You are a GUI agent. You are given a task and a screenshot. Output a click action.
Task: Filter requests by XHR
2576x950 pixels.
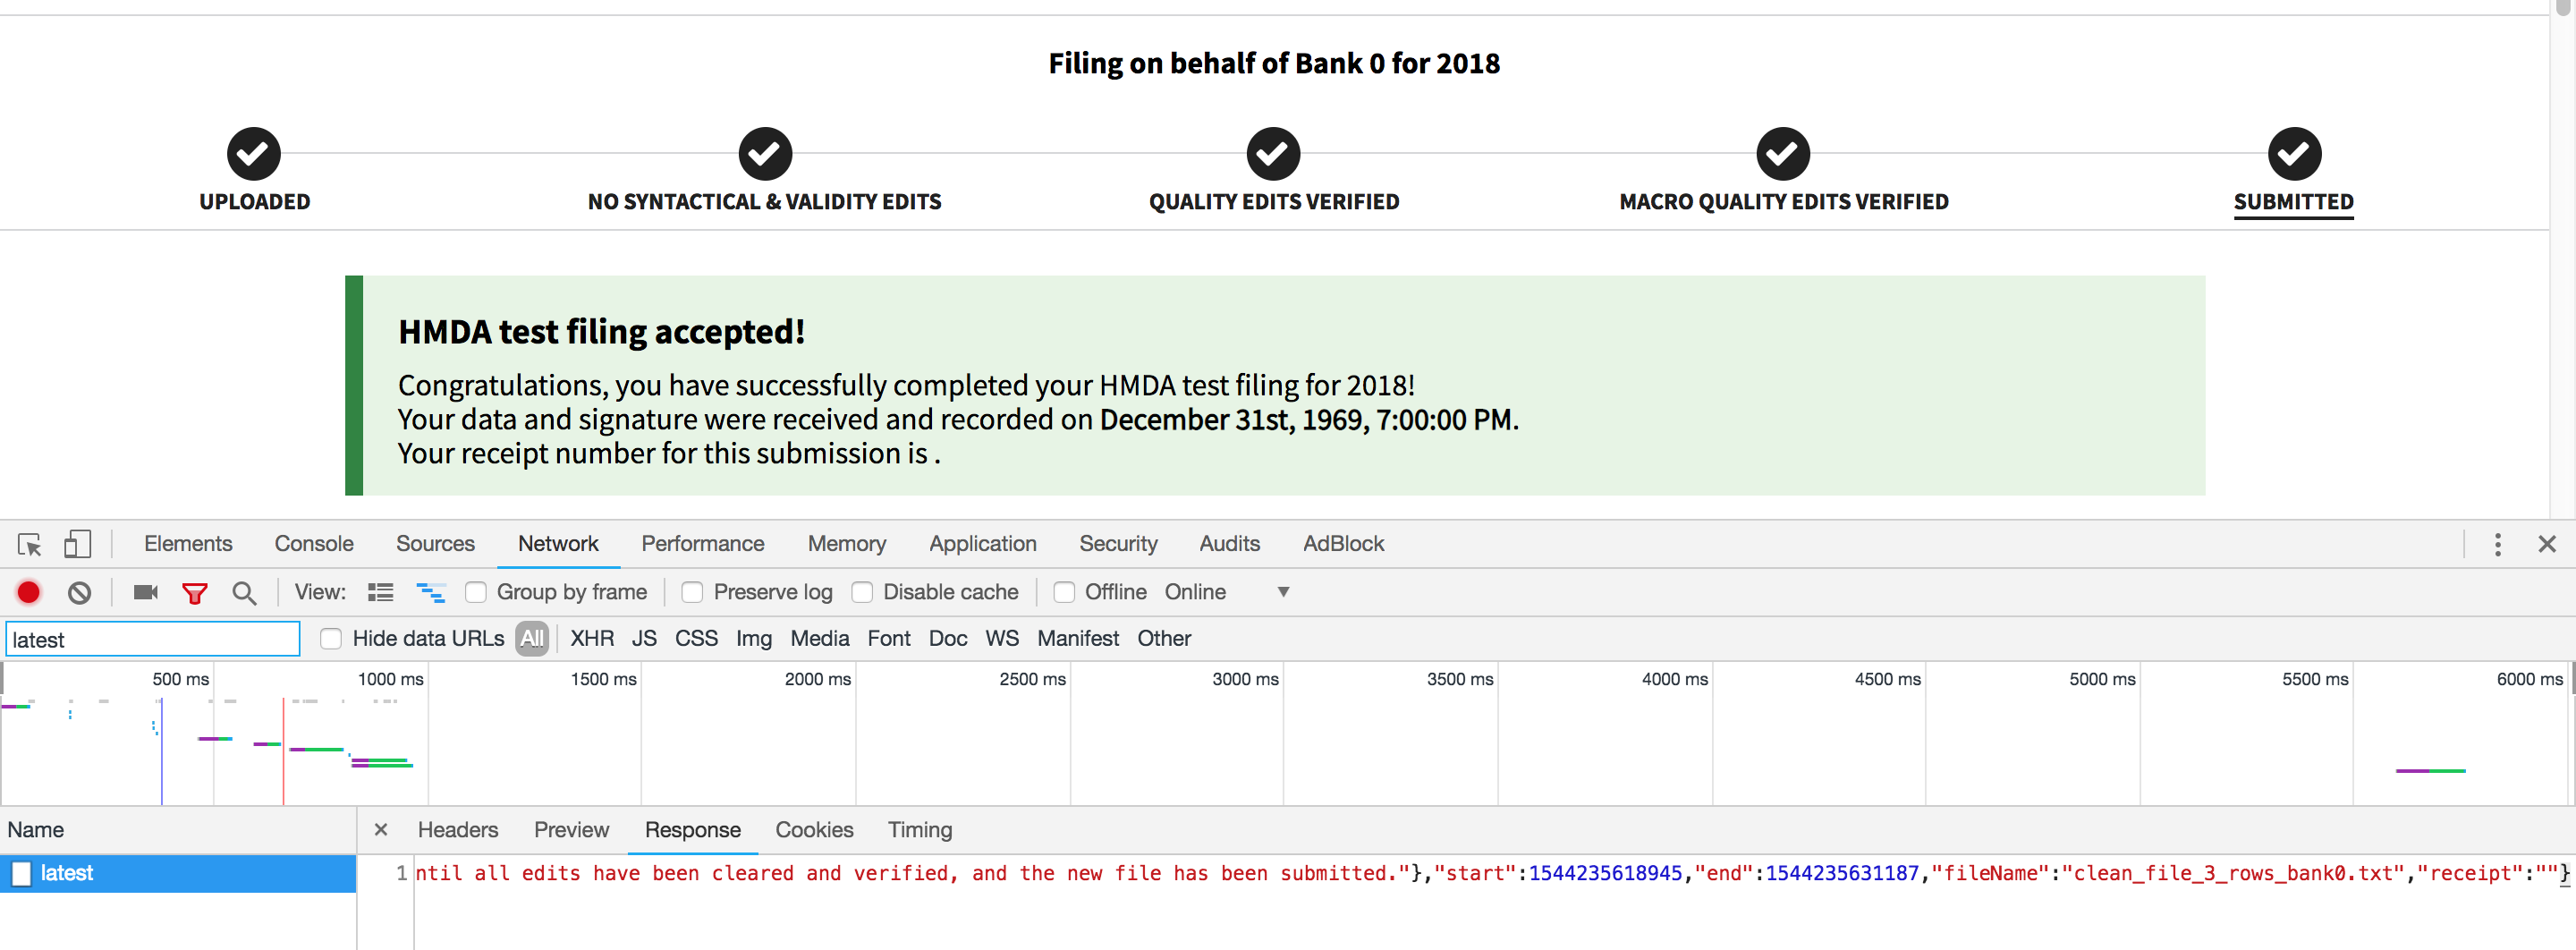coord(592,638)
